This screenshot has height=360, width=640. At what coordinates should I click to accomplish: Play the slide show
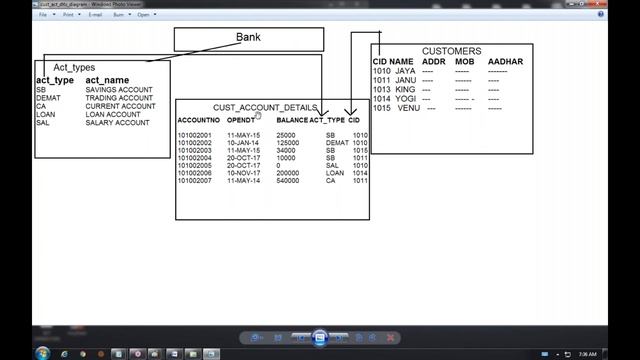(320, 338)
